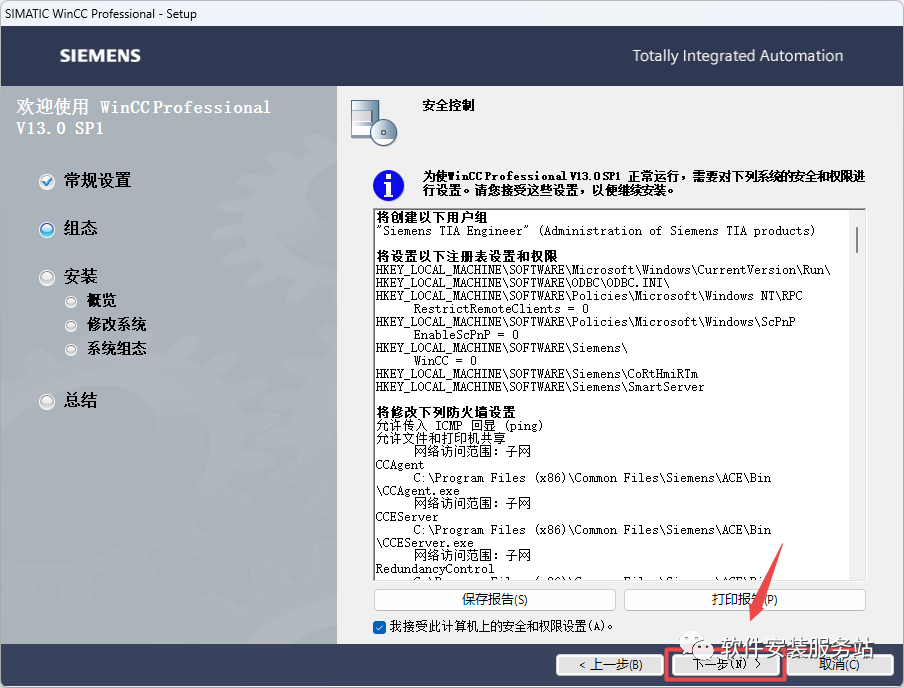Viewport: 904px width, 688px height.
Task: Select the 安装 step indicator
Action: pyautogui.click(x=47, y=277)
